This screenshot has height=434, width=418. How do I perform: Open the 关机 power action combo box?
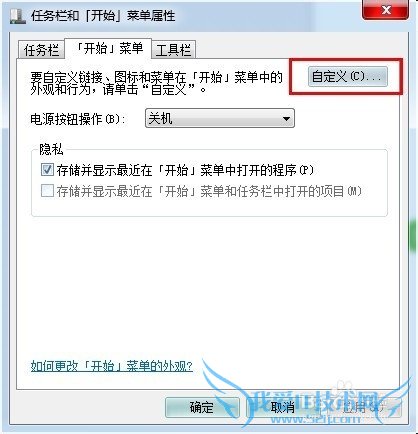220,118
